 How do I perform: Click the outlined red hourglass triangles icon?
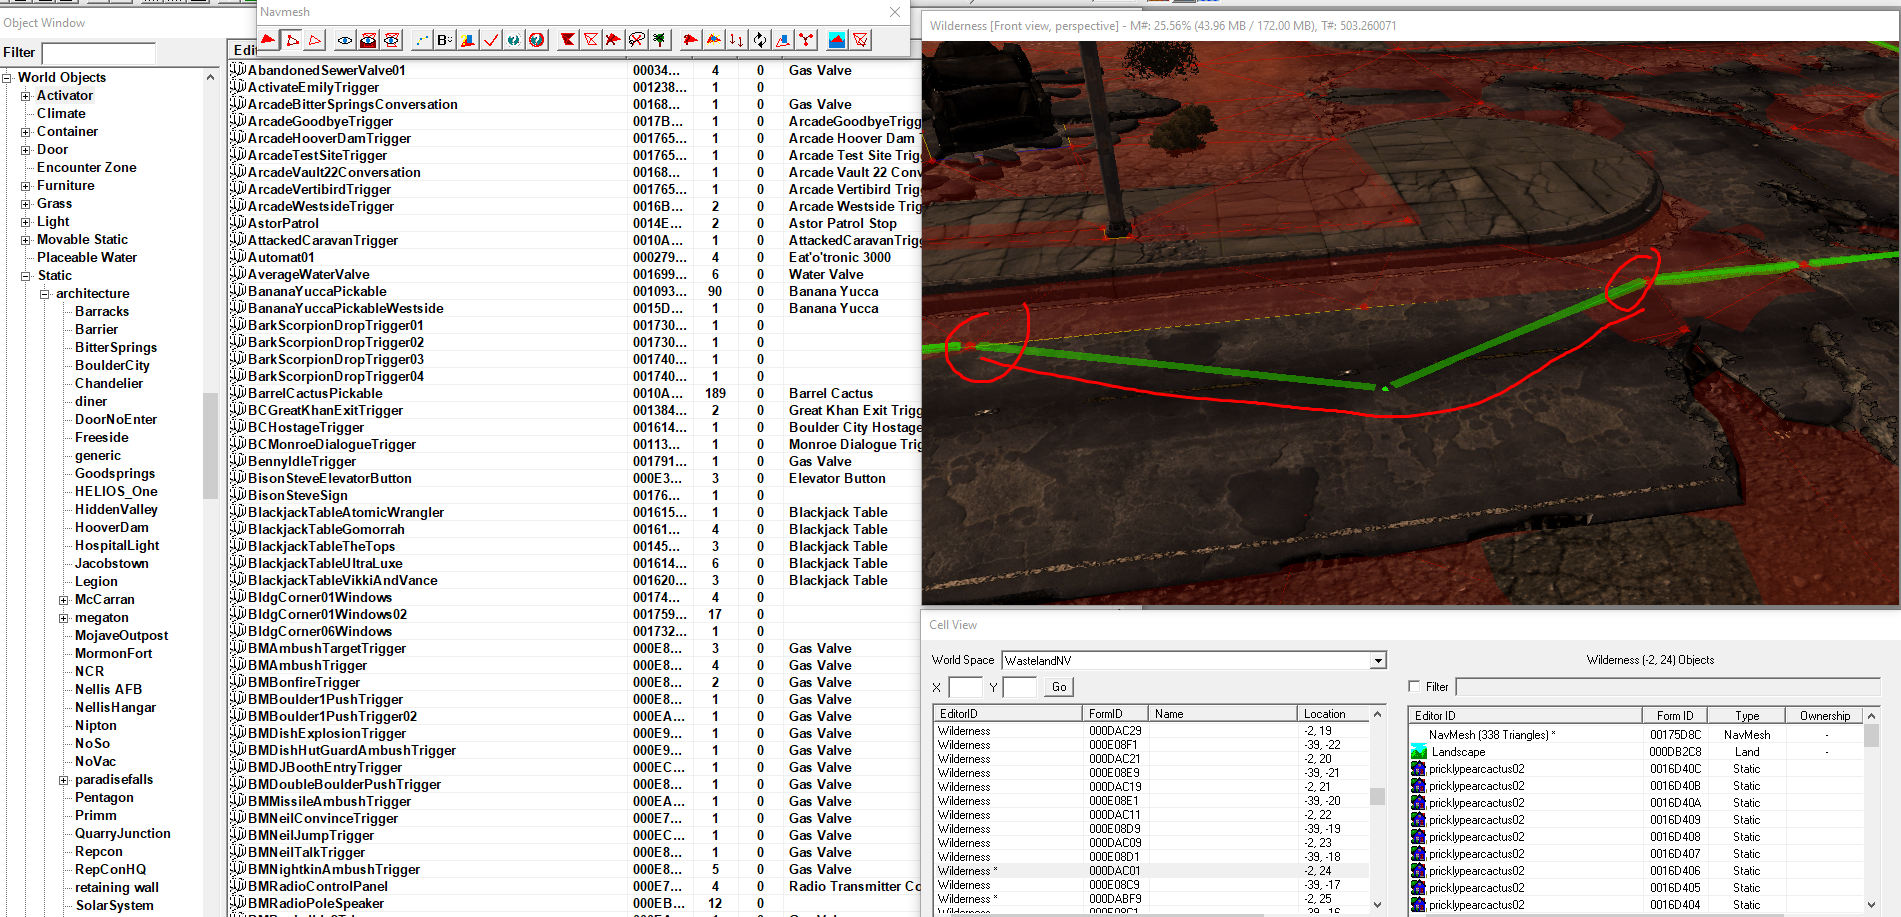pyautogui.click(x=590, y=40)
